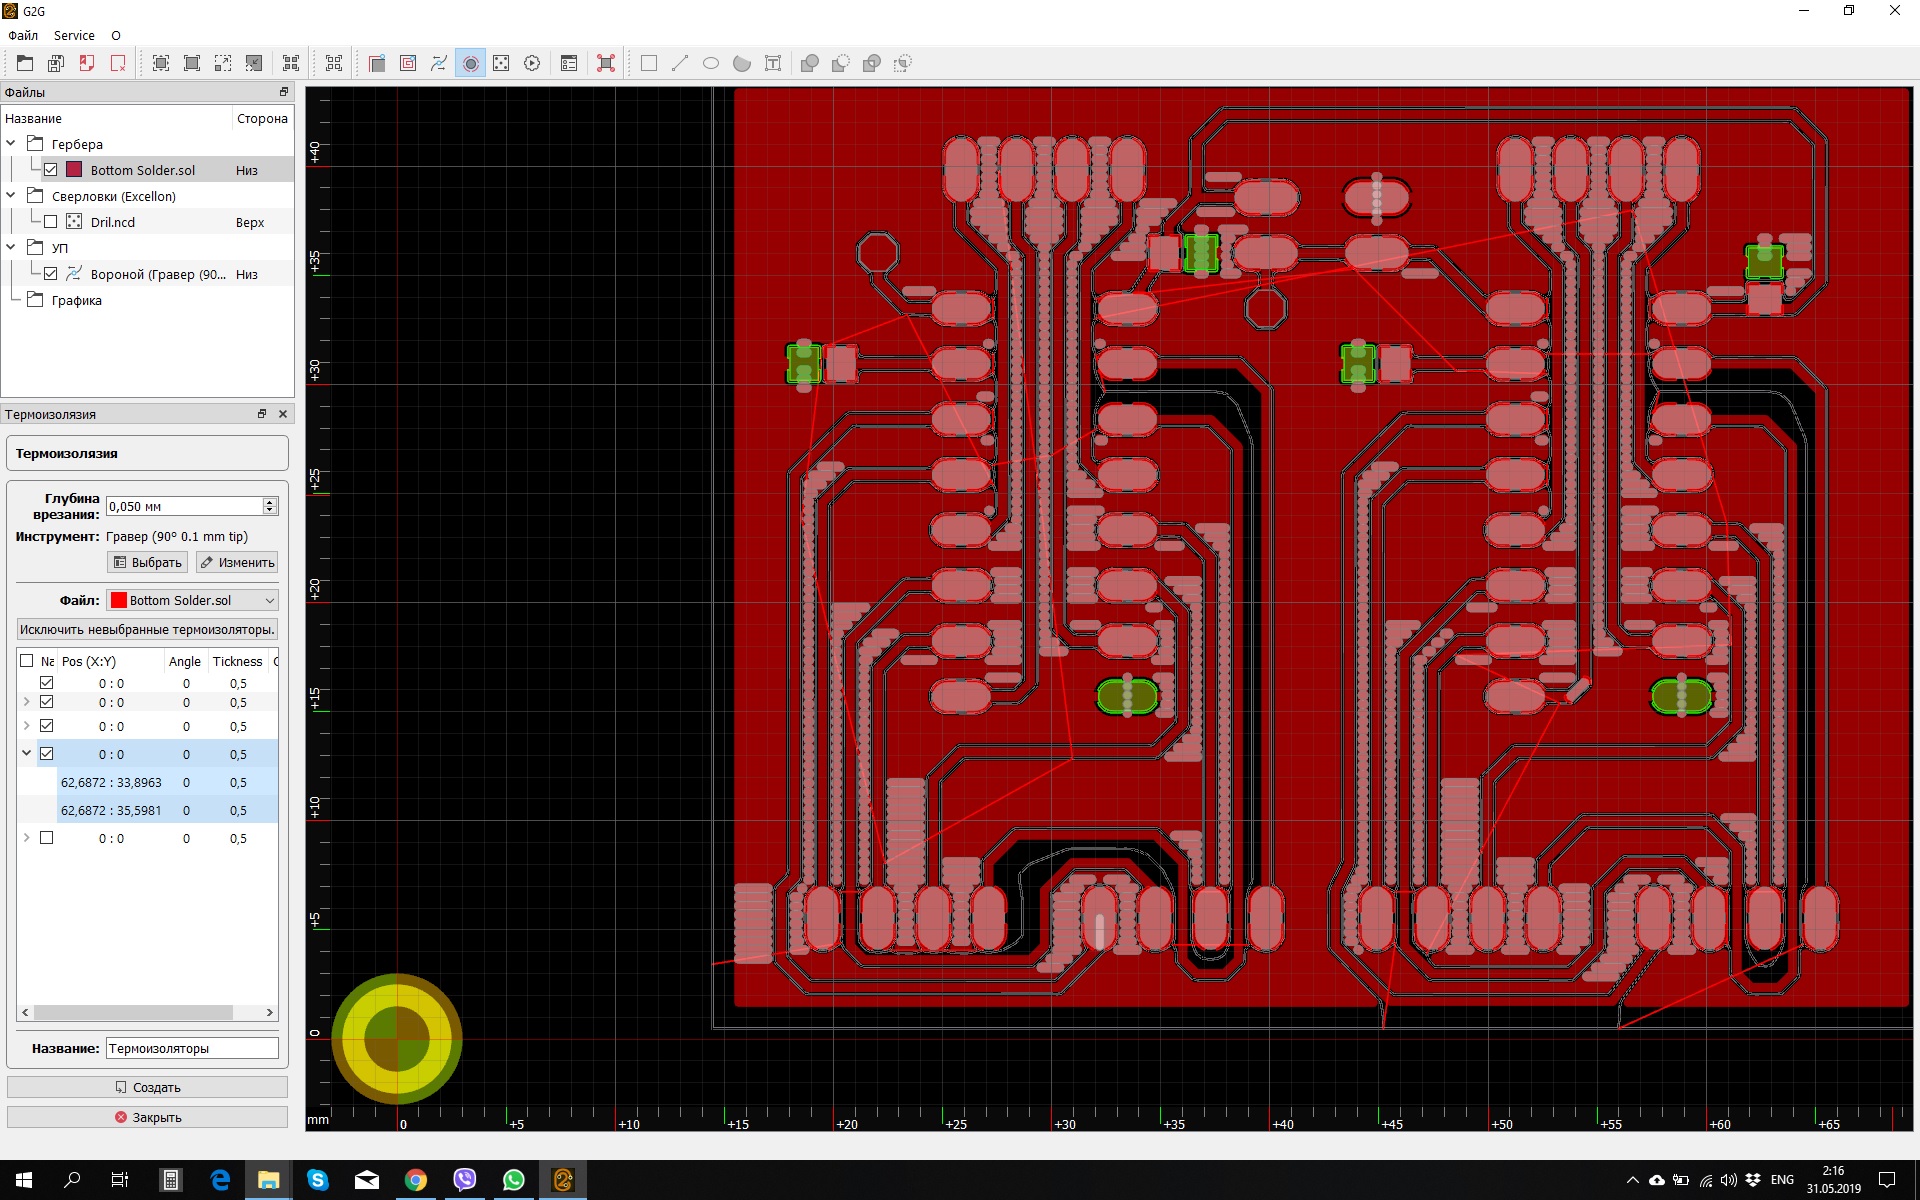Click the open file toolbar icon

tap(25, 63)
